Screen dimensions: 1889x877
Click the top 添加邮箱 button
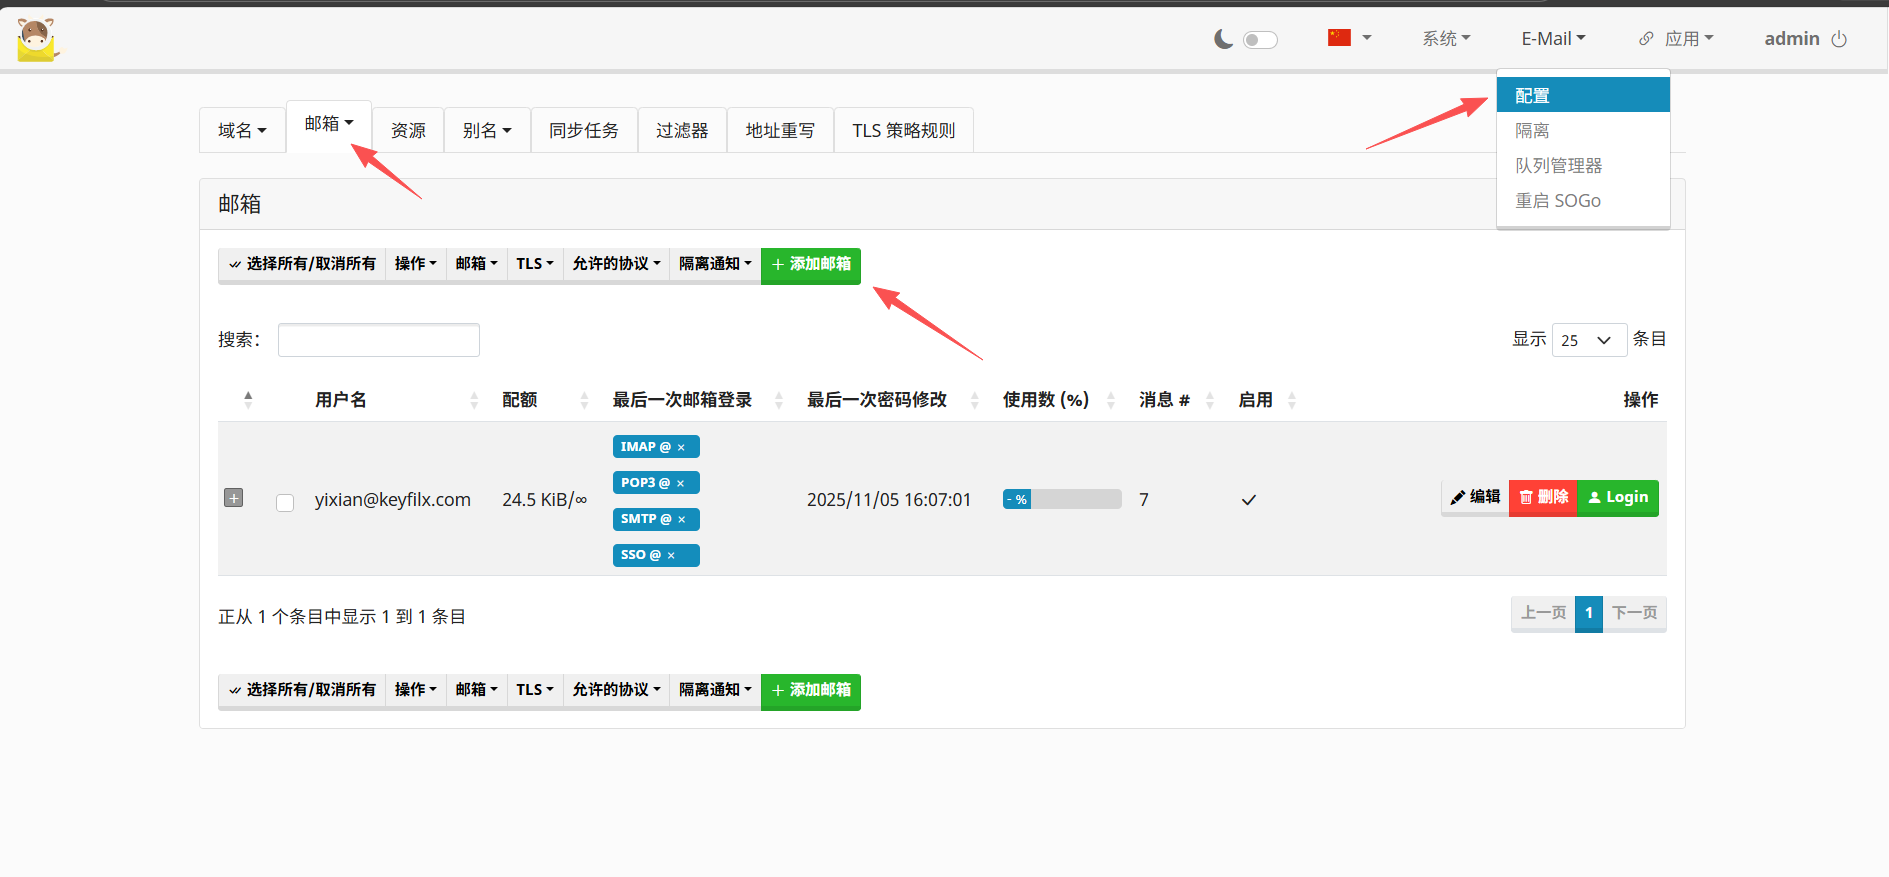tap(810, 265)
